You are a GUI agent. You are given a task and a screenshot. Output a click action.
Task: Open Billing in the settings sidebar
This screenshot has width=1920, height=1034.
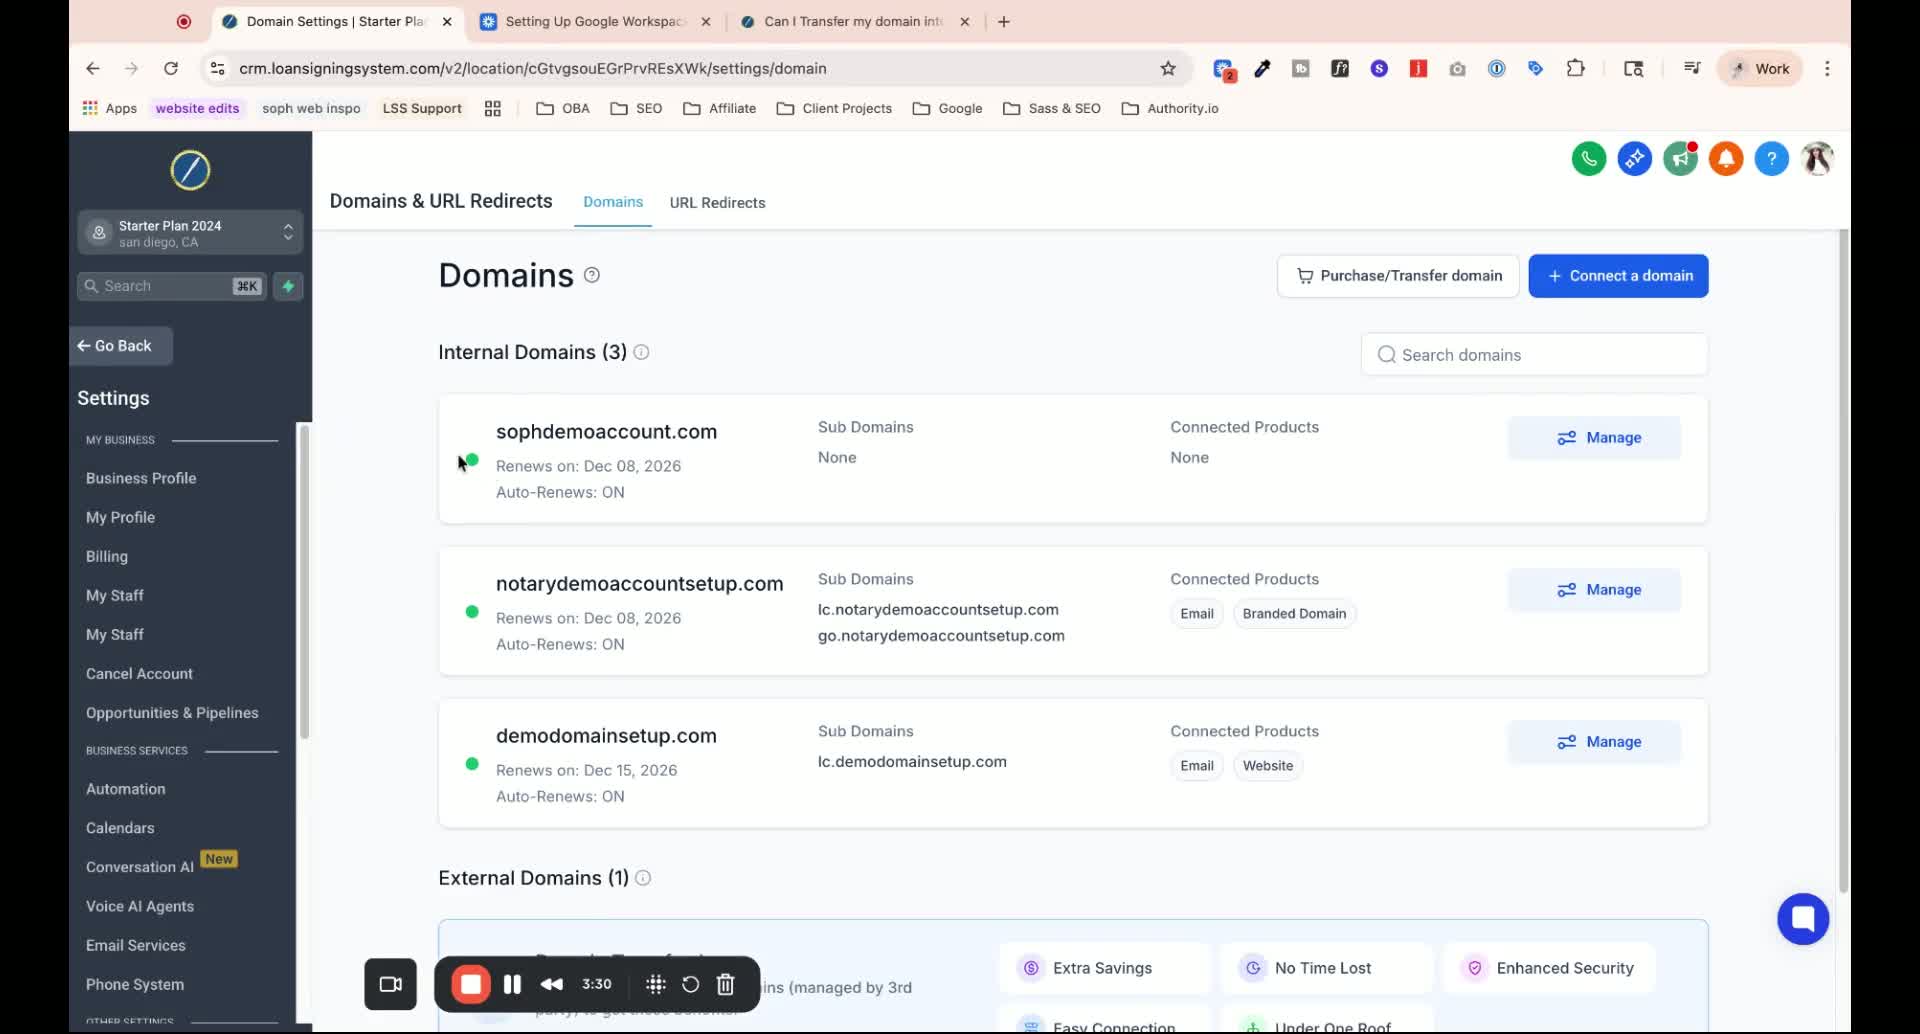point(107,556)
